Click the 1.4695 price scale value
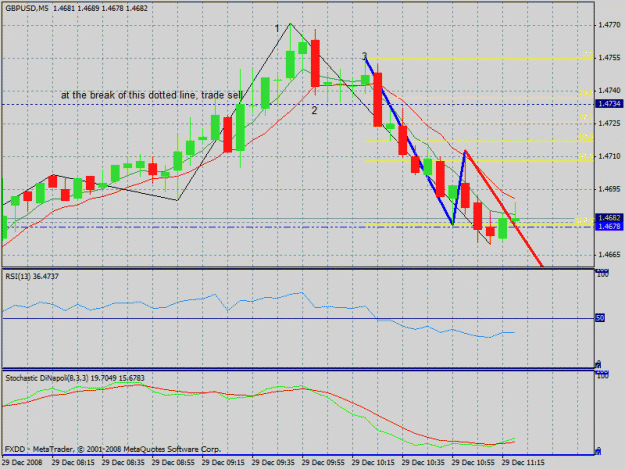Viewport: 625px width, 469px height. [x=609, y=189]
